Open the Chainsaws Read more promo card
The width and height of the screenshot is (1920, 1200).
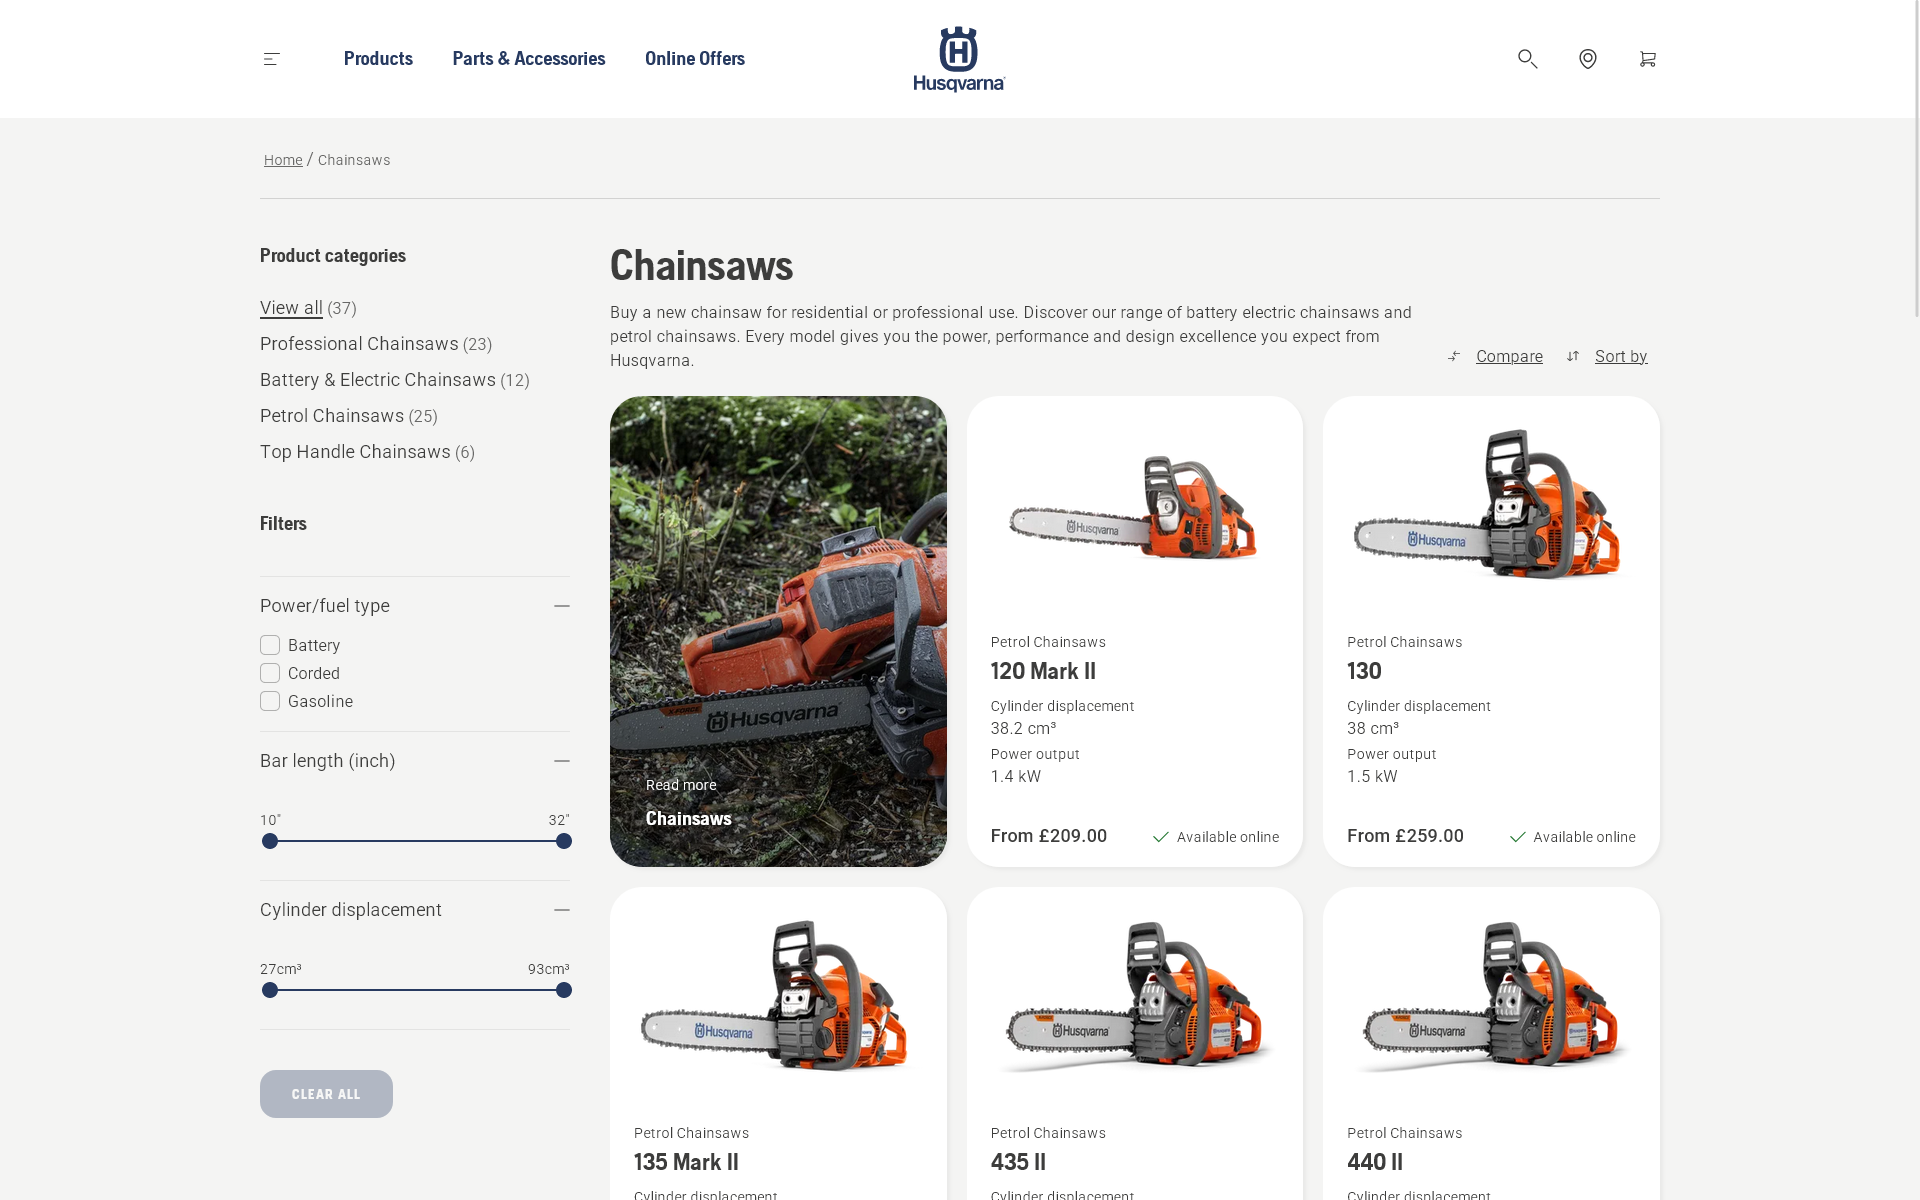point(778,631)
